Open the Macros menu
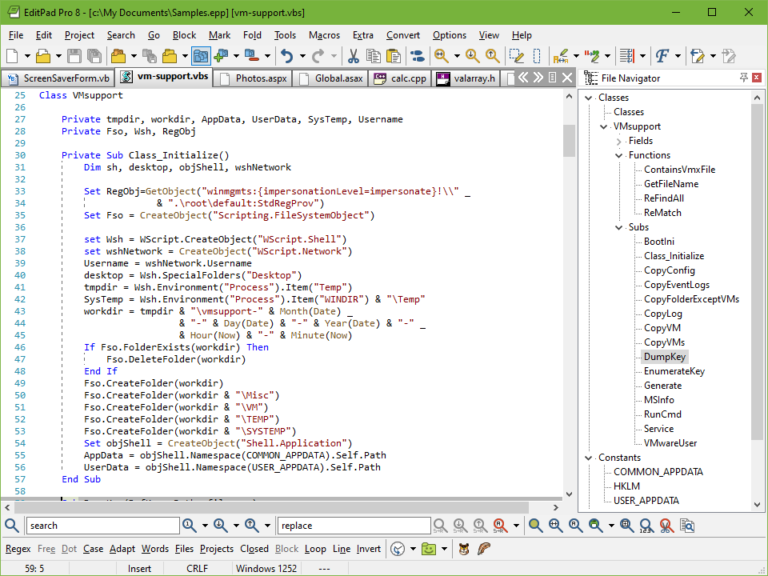Viewport: 768px width, 576px height. [x=324, y=35]
